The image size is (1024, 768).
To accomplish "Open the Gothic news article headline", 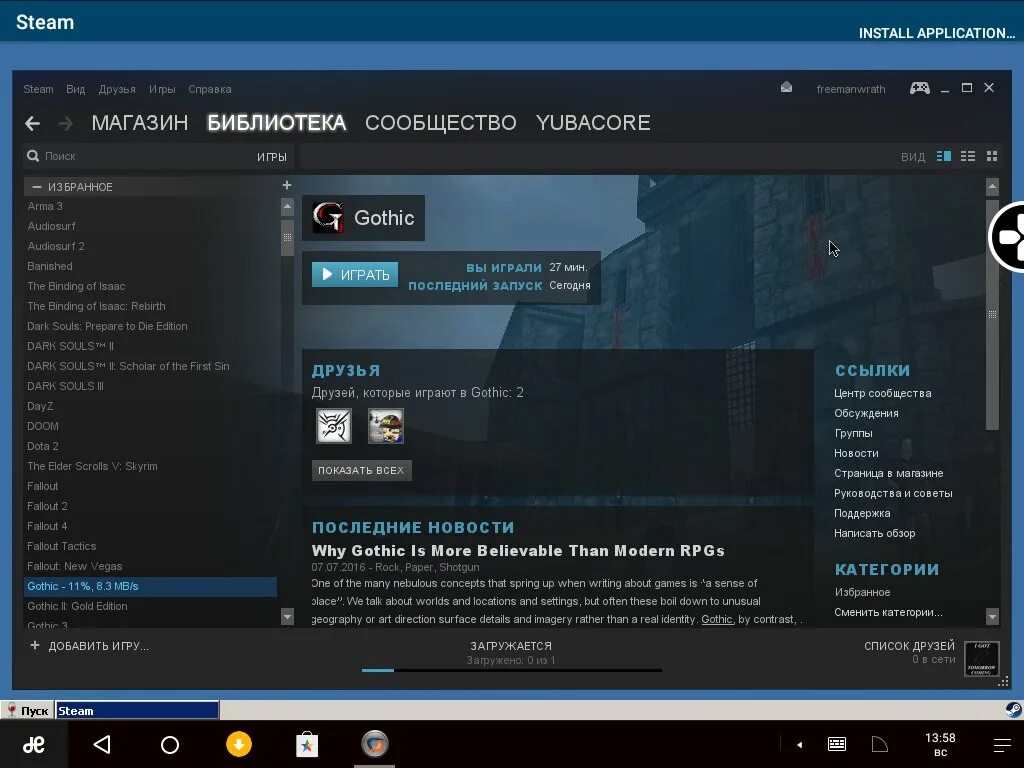I will (518, 551).
